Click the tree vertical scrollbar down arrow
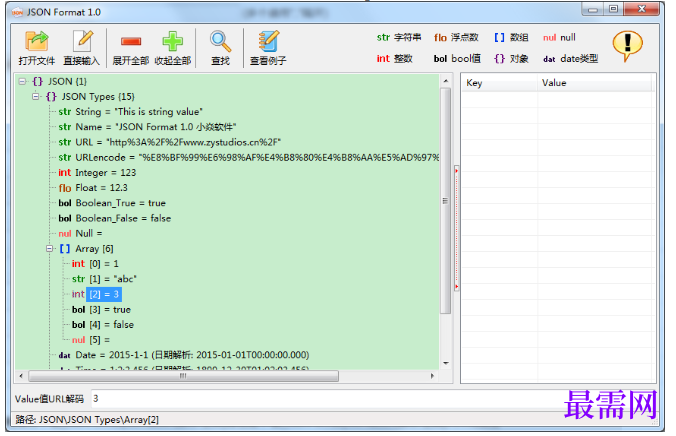This screenshot has width=676, height=436. click(x=446, y=363)
